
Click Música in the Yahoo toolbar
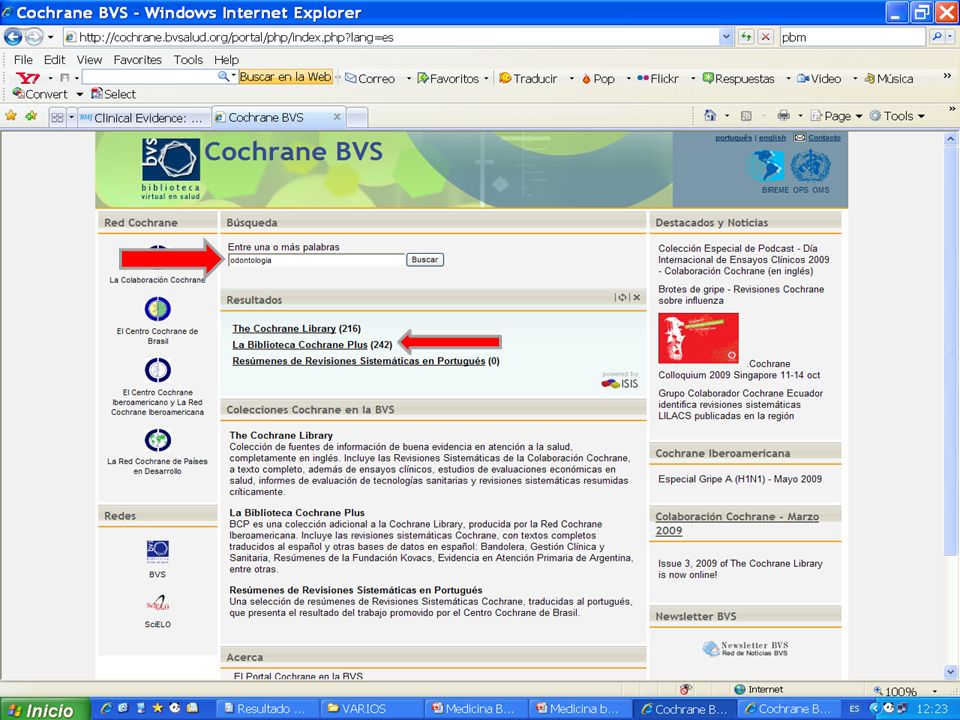888,78
